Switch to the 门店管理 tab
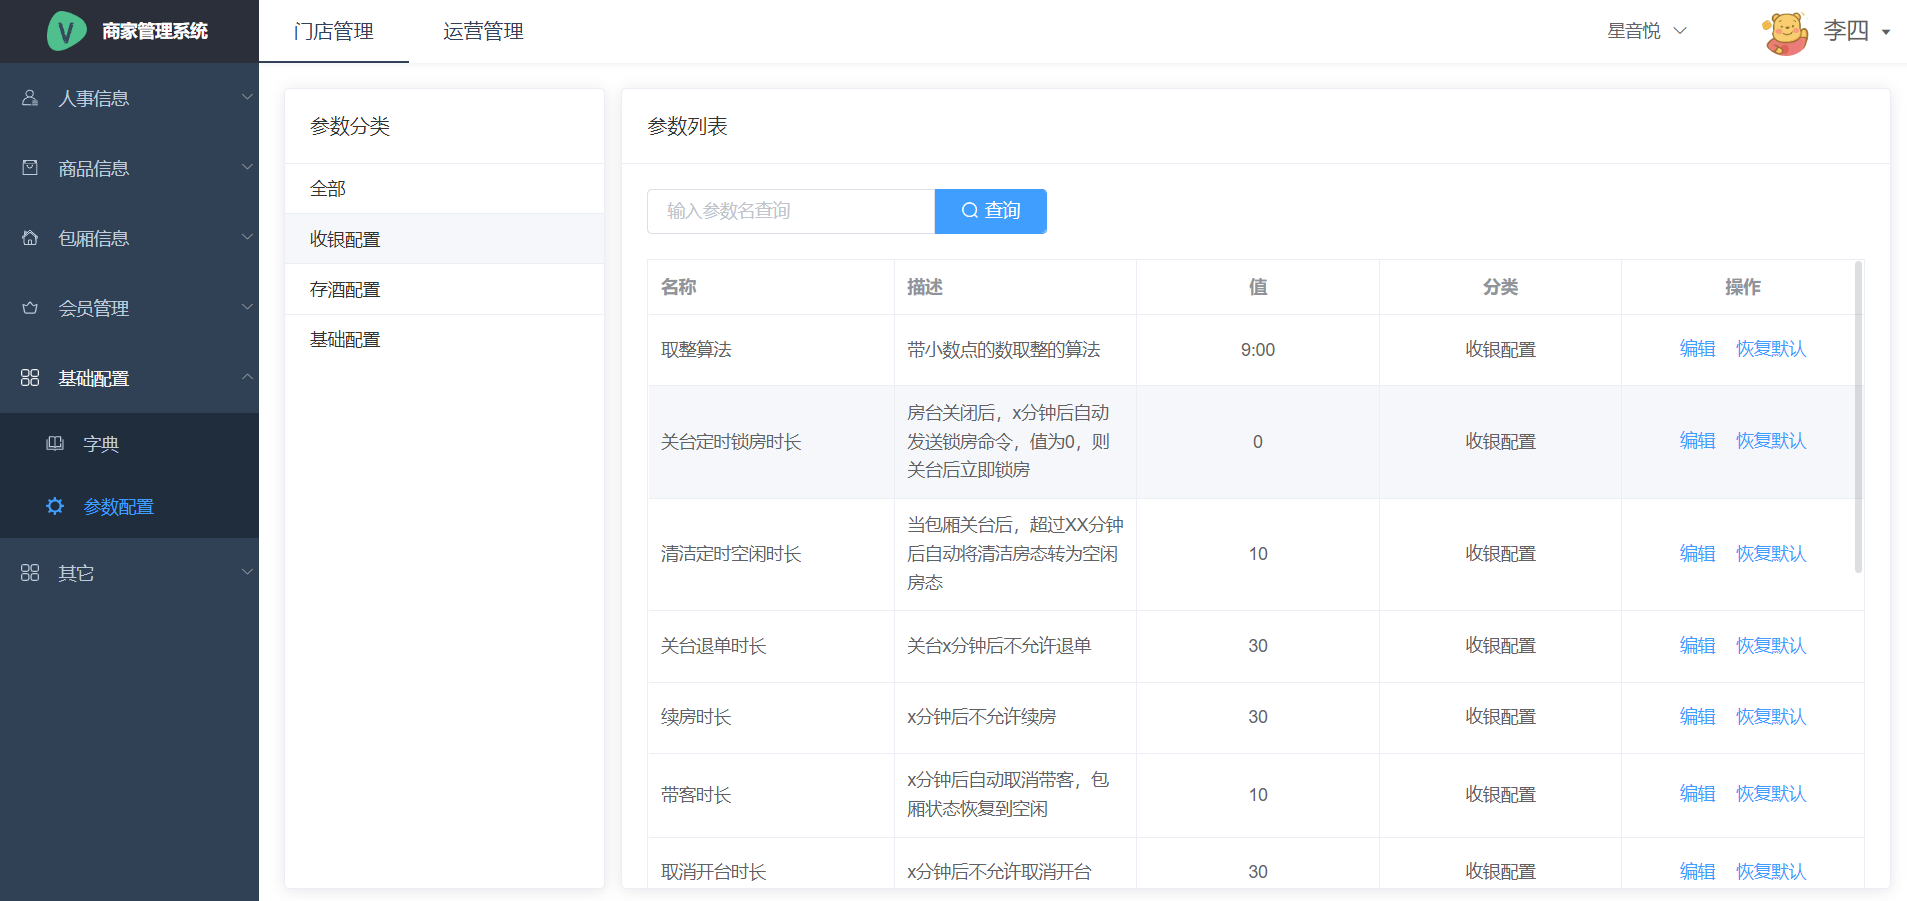This screenshot has width=1907, height=901. (x=333, y=32)
